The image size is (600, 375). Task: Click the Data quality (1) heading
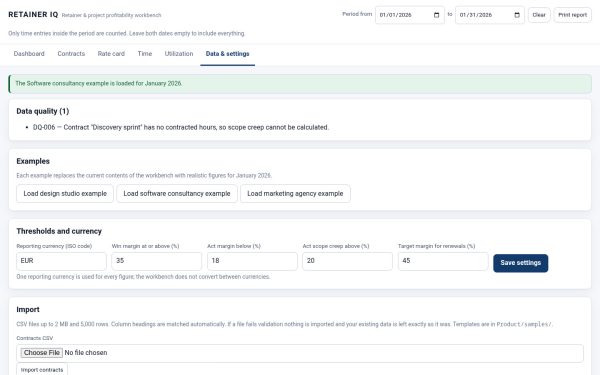point(42,111)
